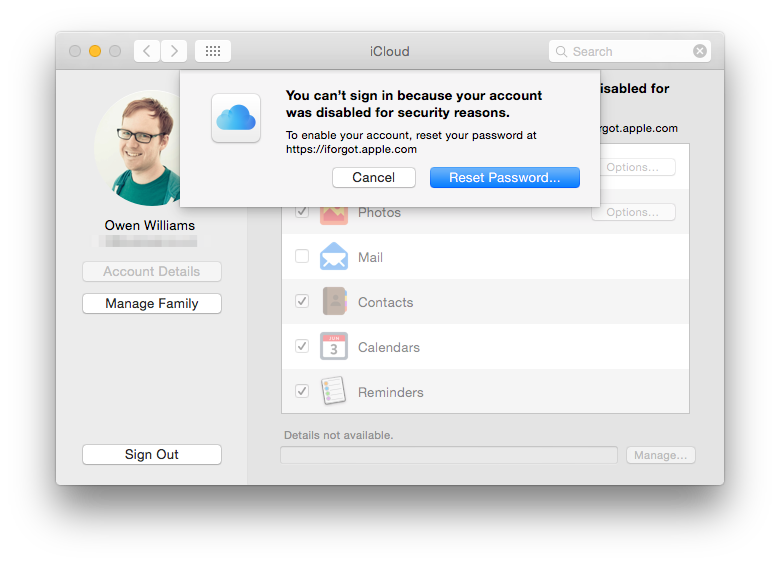Viewport: 780px width, 565px height.
Task: Click the iCloud cloud icon in dialog
Action: click(236, 118)
